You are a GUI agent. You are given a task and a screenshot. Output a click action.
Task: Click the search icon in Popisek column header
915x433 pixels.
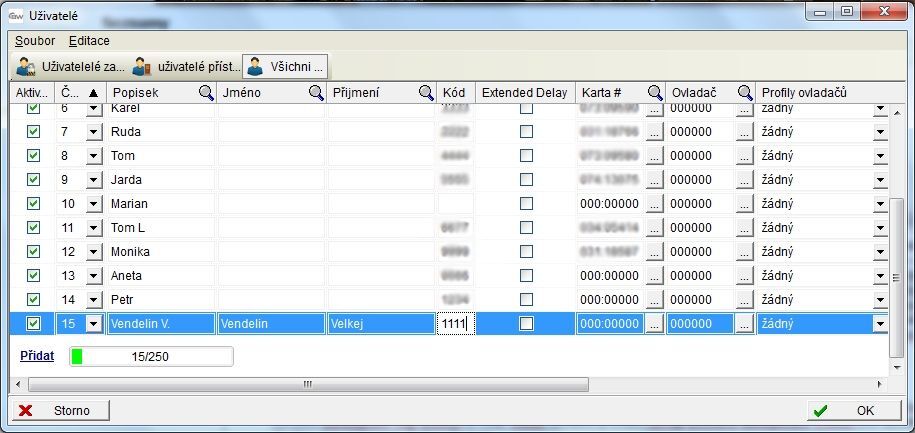coord(206,93)
